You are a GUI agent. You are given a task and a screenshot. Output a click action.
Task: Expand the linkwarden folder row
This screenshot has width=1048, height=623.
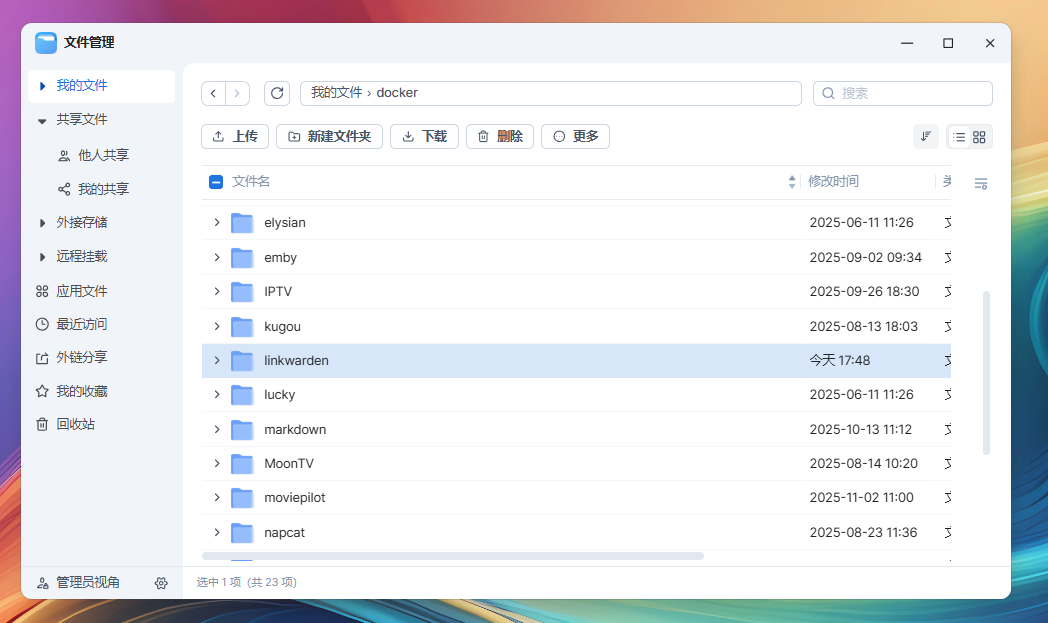point(217,360)
